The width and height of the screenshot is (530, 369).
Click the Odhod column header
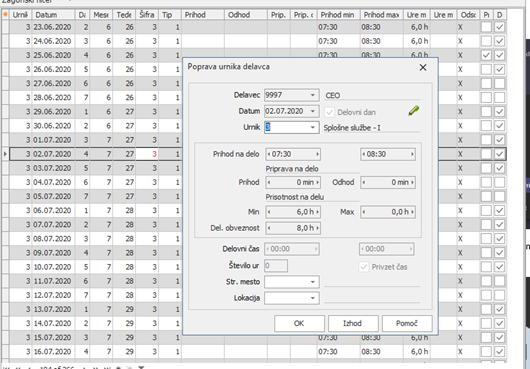246,15
